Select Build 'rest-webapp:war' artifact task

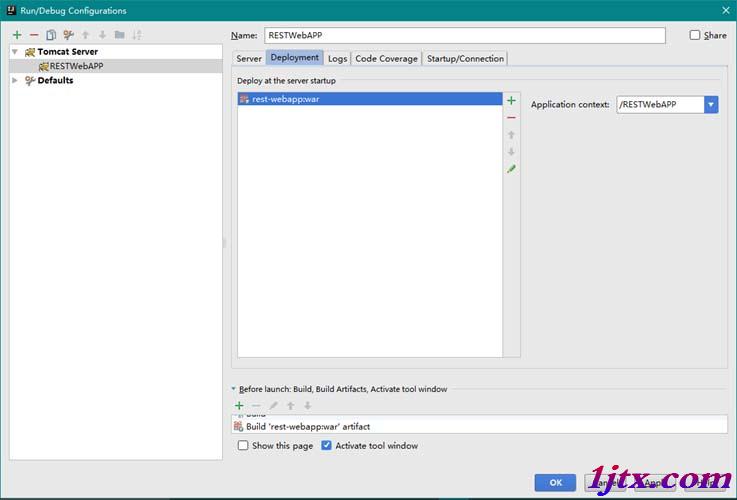click(479, 426)
